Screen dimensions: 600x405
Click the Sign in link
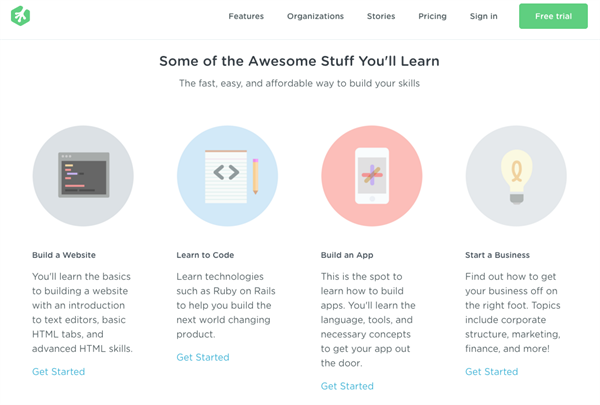point(484,16)
